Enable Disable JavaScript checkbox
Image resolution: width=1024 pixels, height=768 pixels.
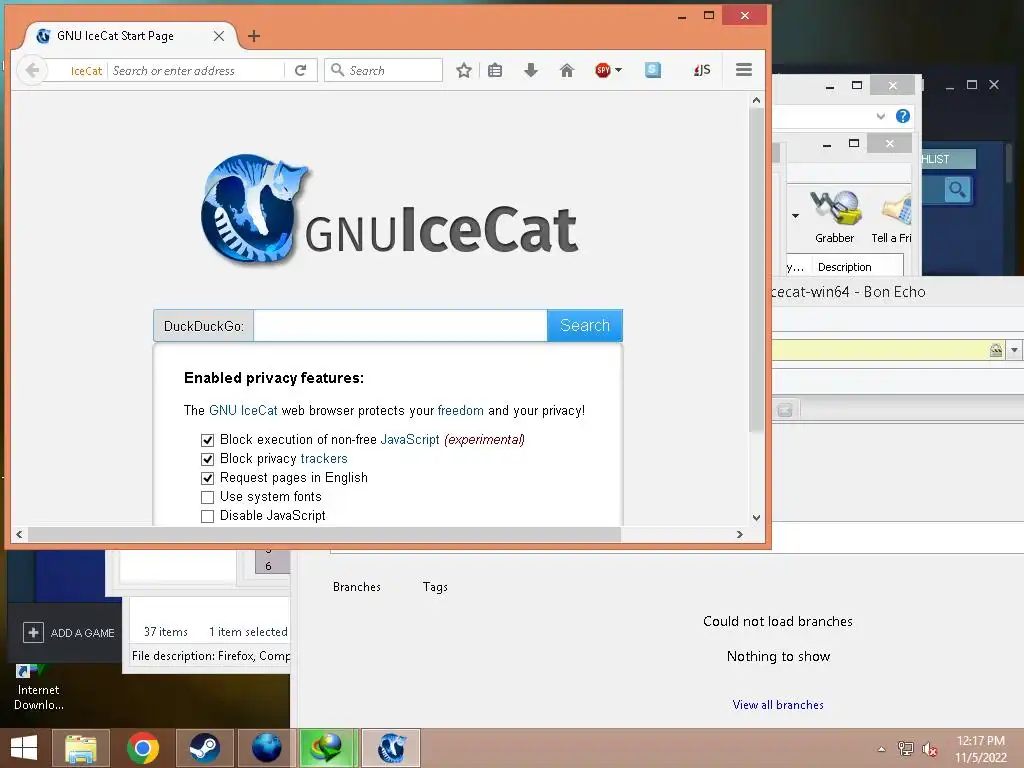(x=207, y=516)
